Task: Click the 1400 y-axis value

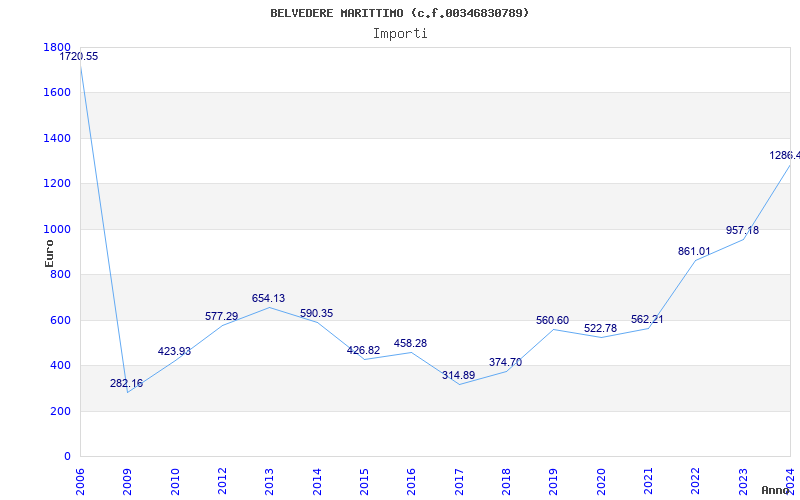Action: pyautogui.click(x=57, y=138)
